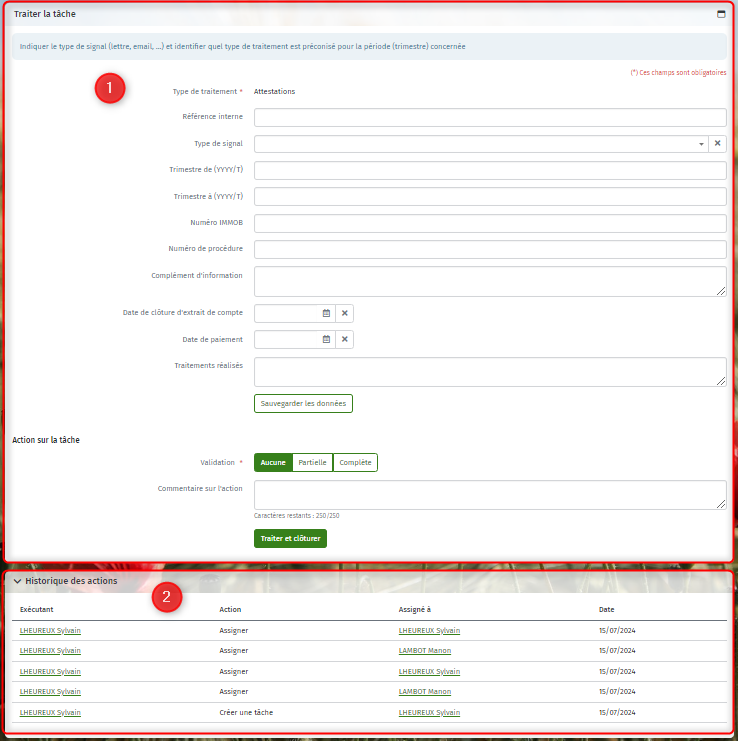Image resolution: width=738 pixels, height=741 pixels.
Task: Open LHEUREUX Sylvain assignee link in first history row
Action: (429, 631)
